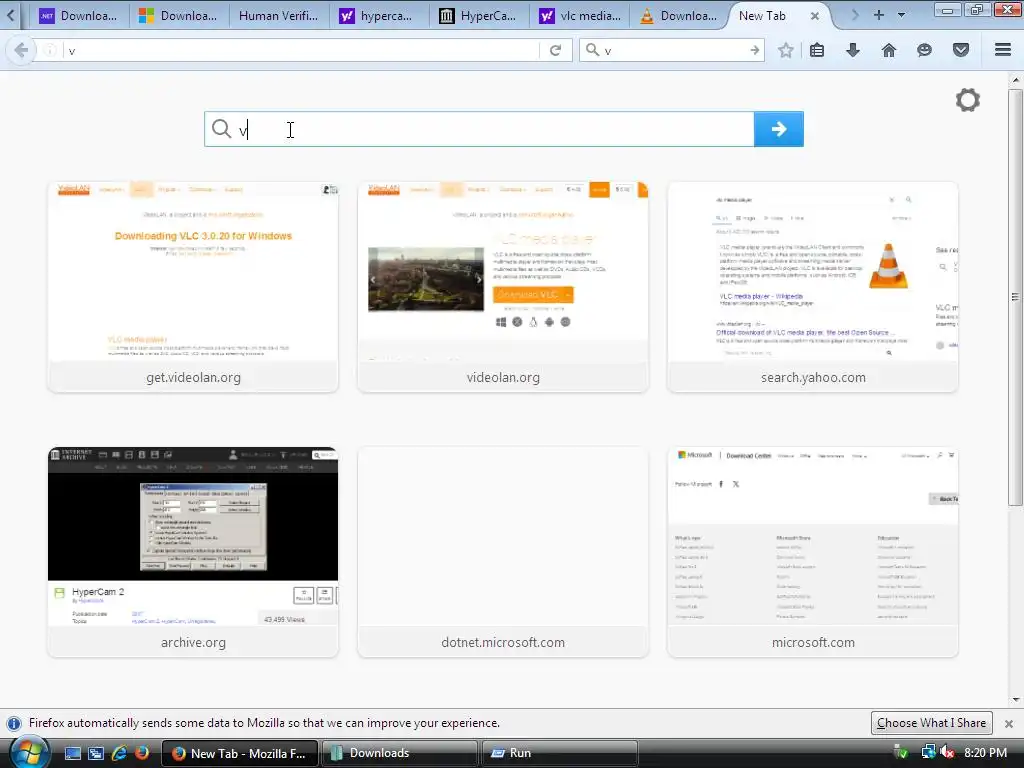Image resolution: width=1024 pixels, height=768 pixels.
Task: Open the search.yahoo.com tile
Action: (x=813, y=287)
